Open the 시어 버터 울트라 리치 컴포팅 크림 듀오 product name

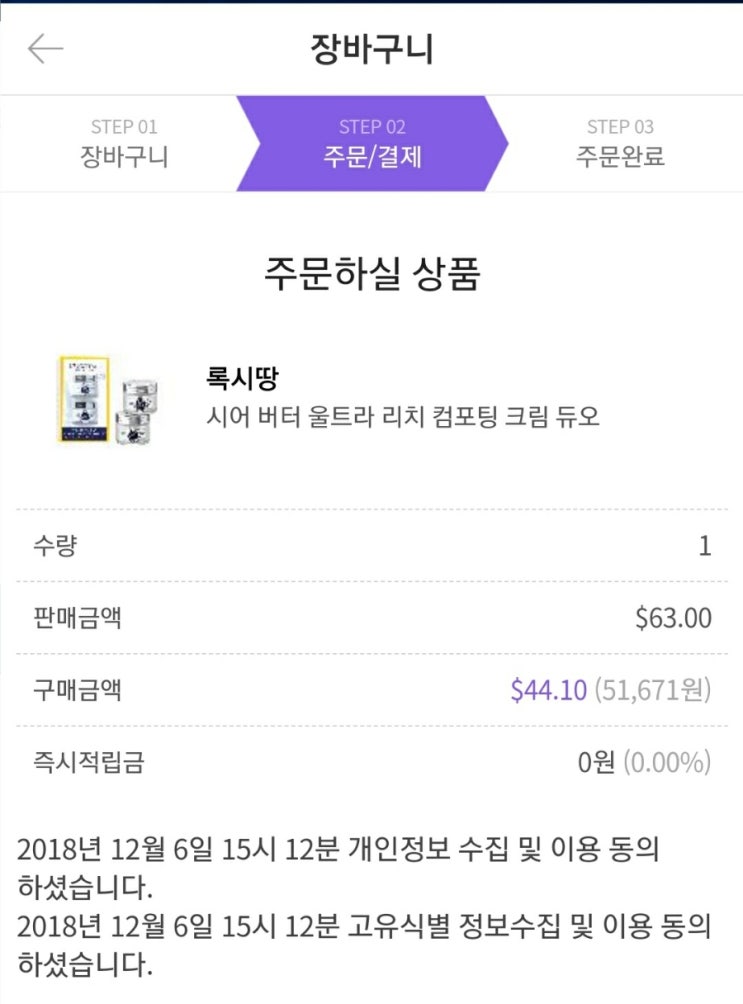[x=401, y=416]
